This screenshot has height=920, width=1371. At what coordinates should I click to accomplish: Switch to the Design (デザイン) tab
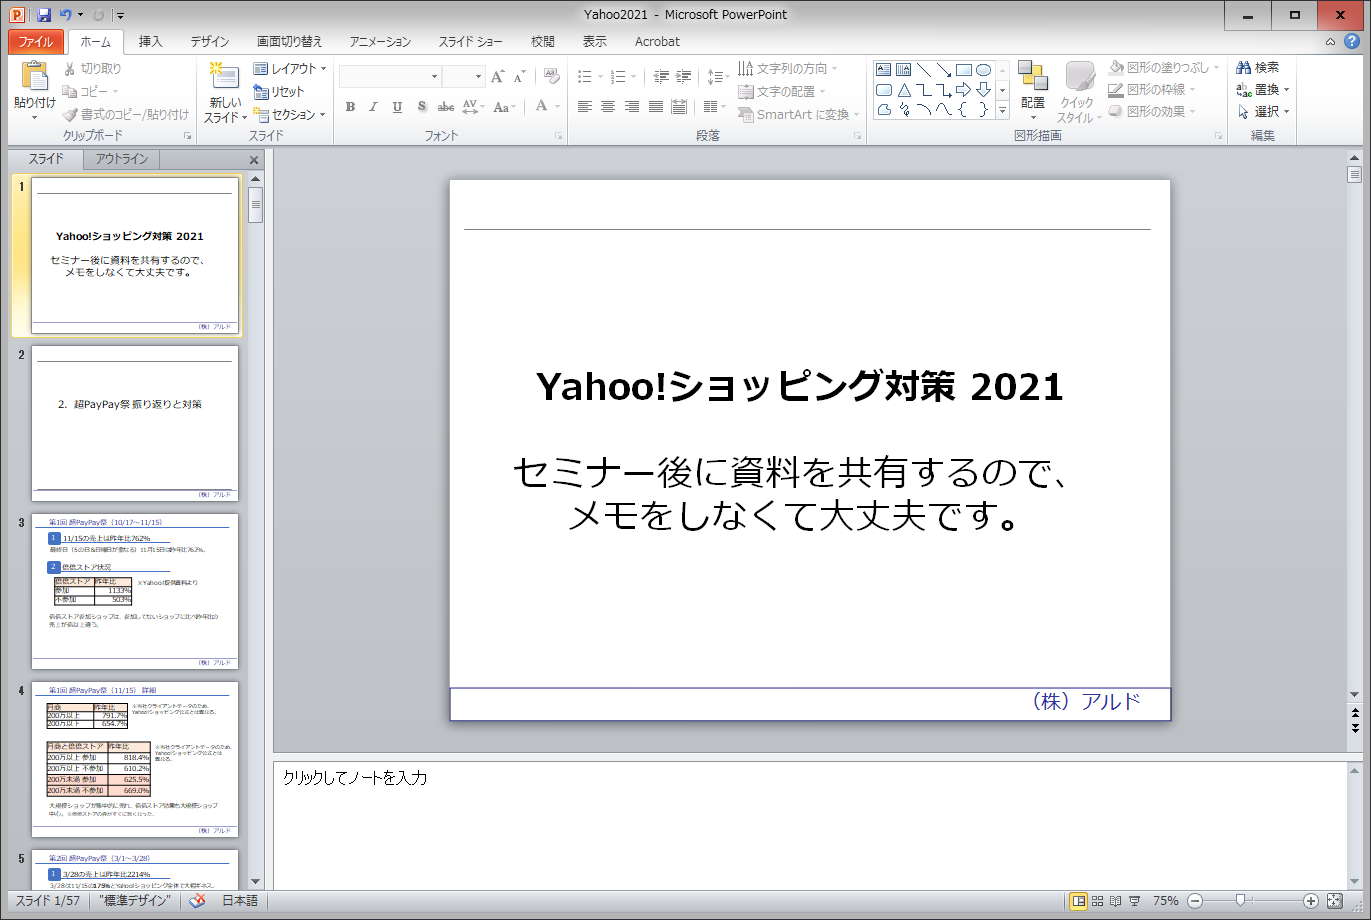(209, 42)
